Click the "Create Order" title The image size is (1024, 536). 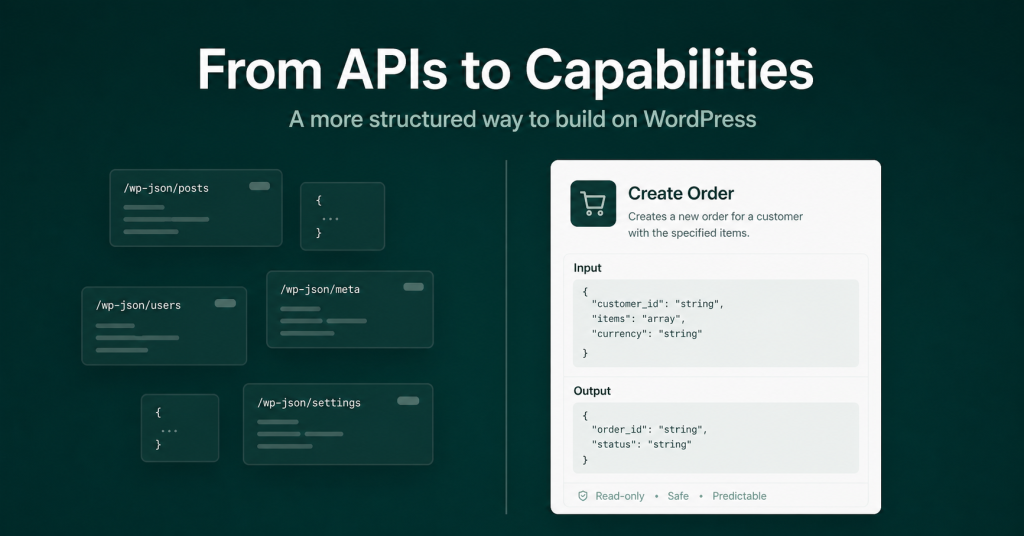(x=680, y=193)
